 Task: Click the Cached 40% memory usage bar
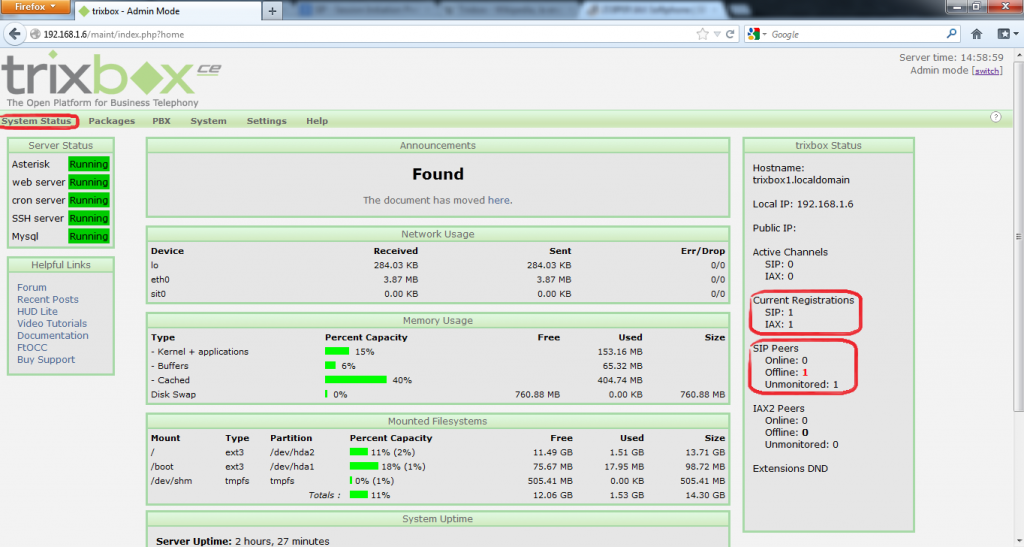[356, 380]
